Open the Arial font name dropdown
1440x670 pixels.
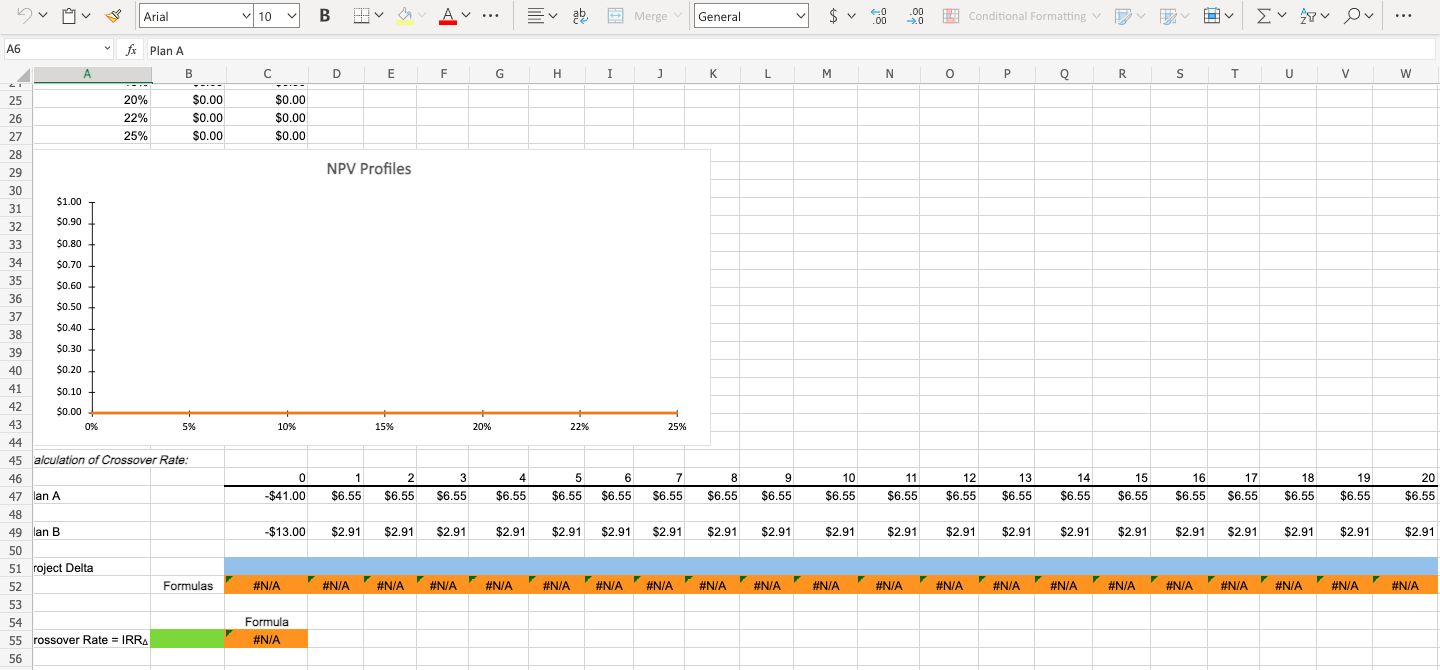click(195, 16)
